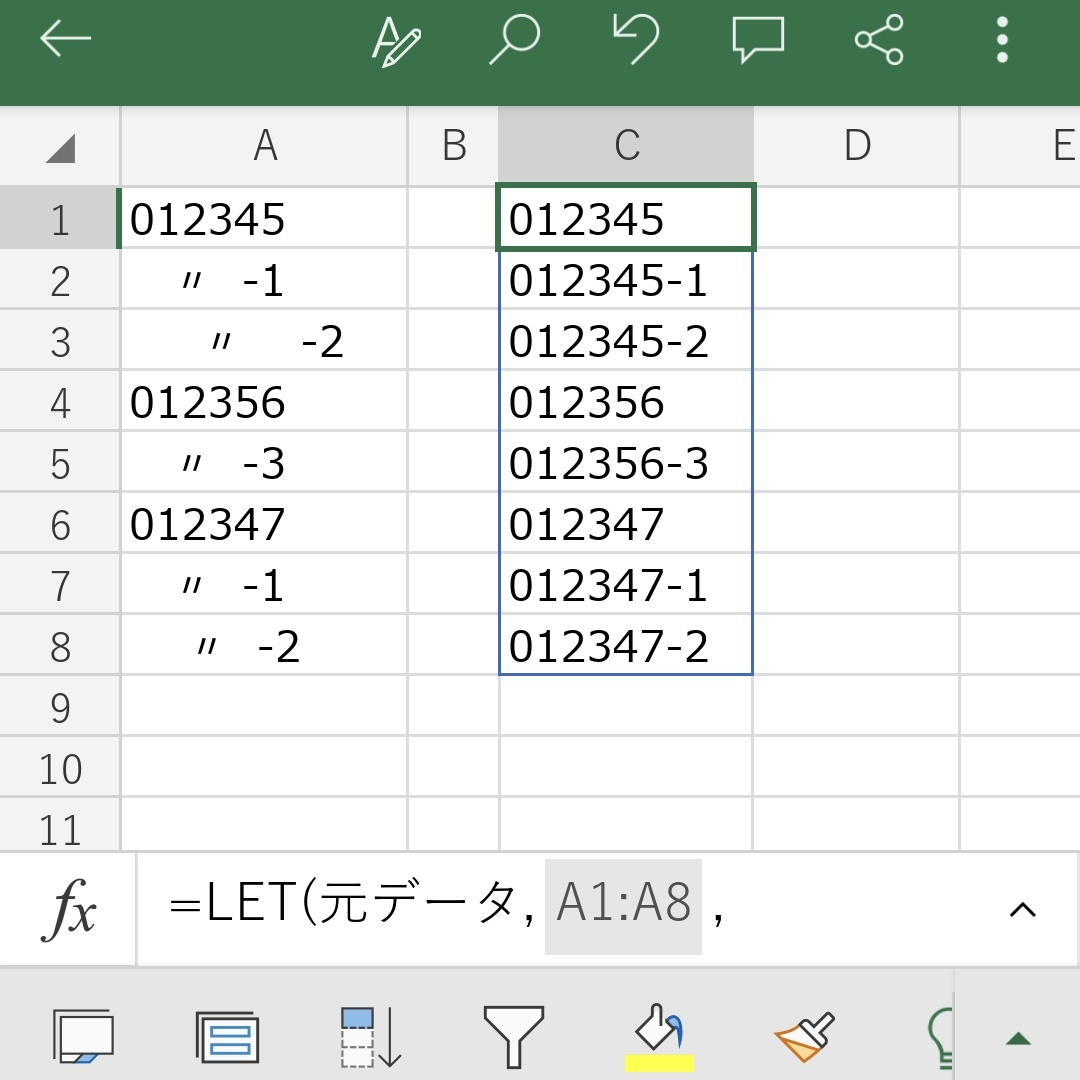
Task: Apply the yellow fill color bucket
Action: click(659, 1036)
